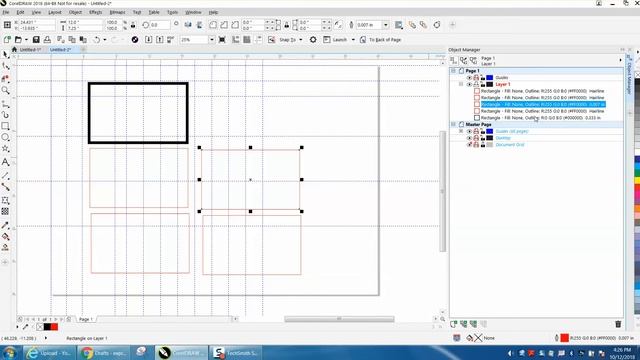Select the Rectangle tool
The height and width of the screenshot is (360, 640).
[5, 126]
